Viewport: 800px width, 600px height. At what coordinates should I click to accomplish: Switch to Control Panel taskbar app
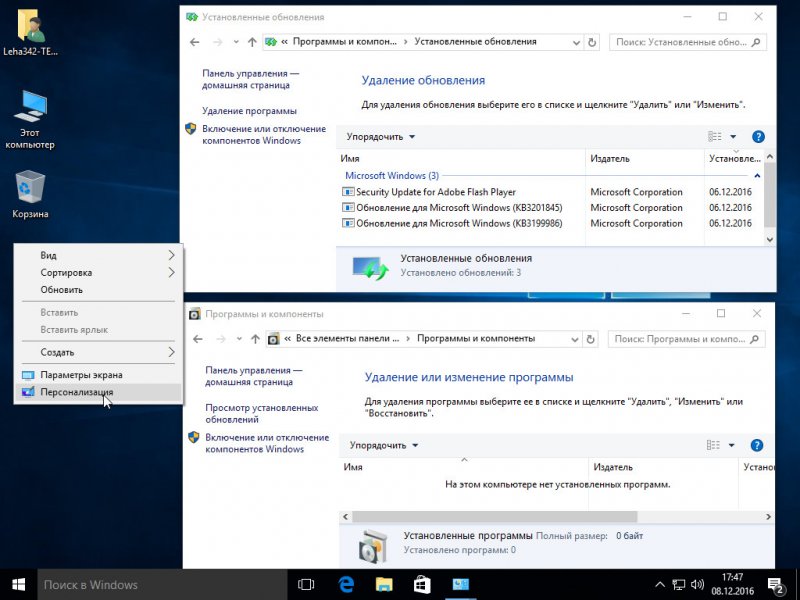click(x=460, y=585)
